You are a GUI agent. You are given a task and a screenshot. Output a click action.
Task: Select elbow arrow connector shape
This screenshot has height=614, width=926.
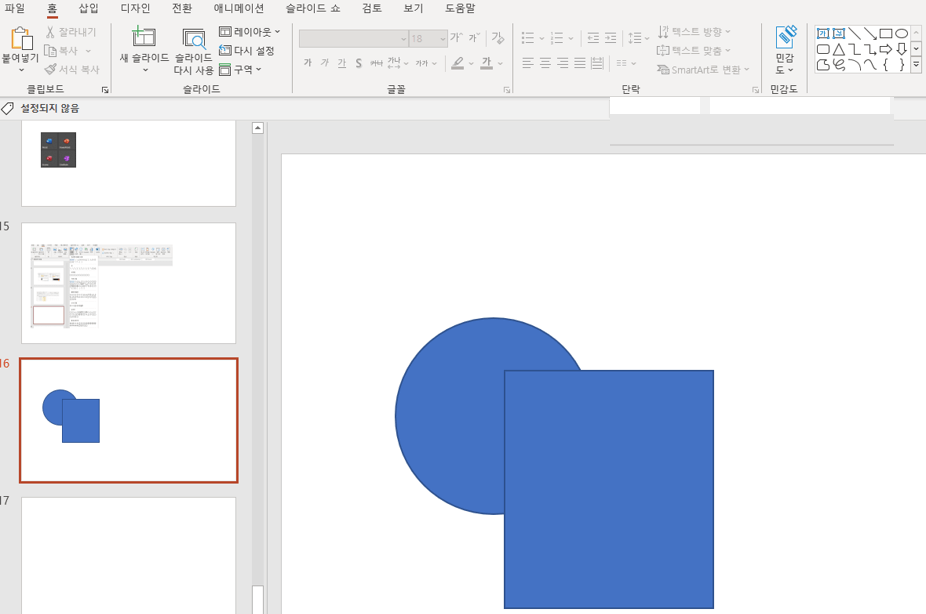point(870,49)
